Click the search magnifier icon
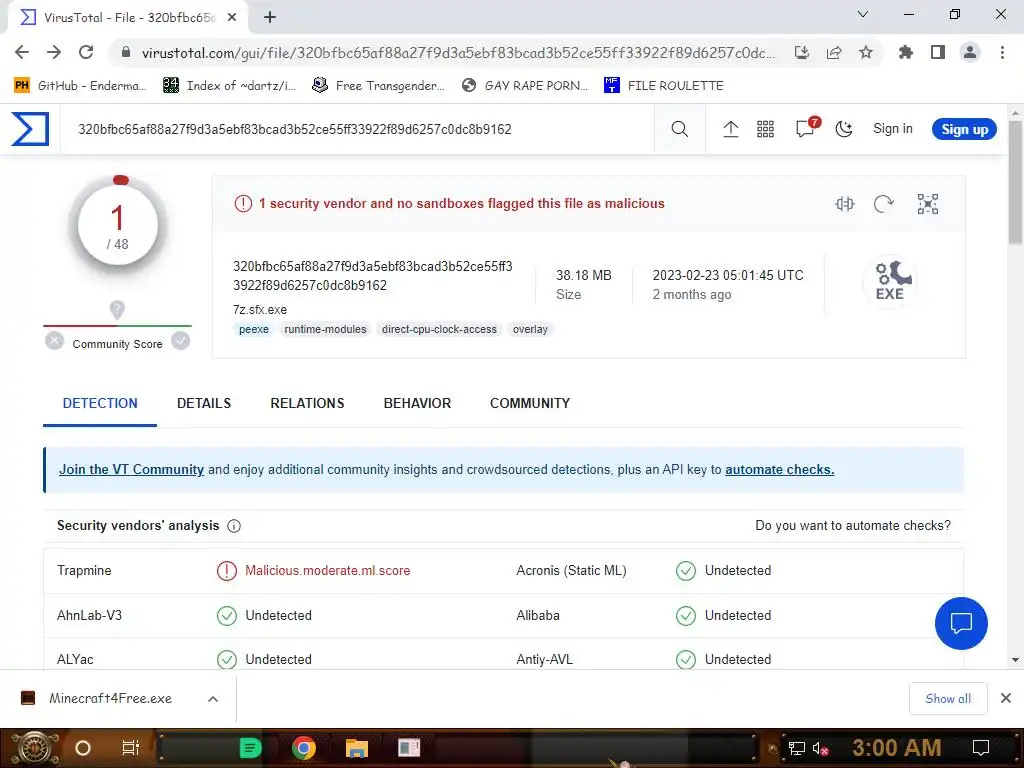 [x=680, y=129]
